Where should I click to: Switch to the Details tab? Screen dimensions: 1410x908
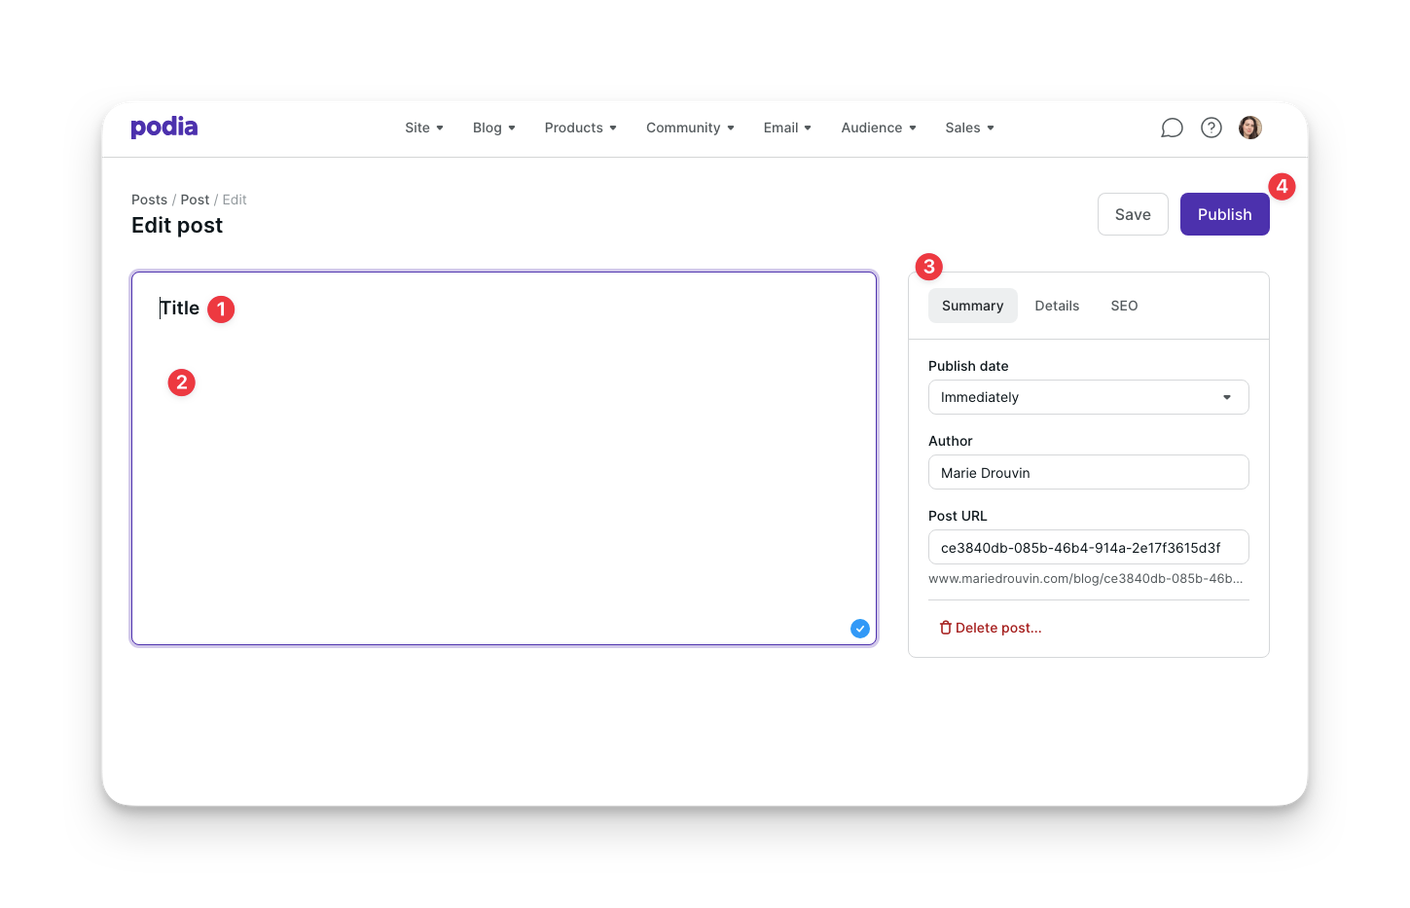tap(1056, 306)
